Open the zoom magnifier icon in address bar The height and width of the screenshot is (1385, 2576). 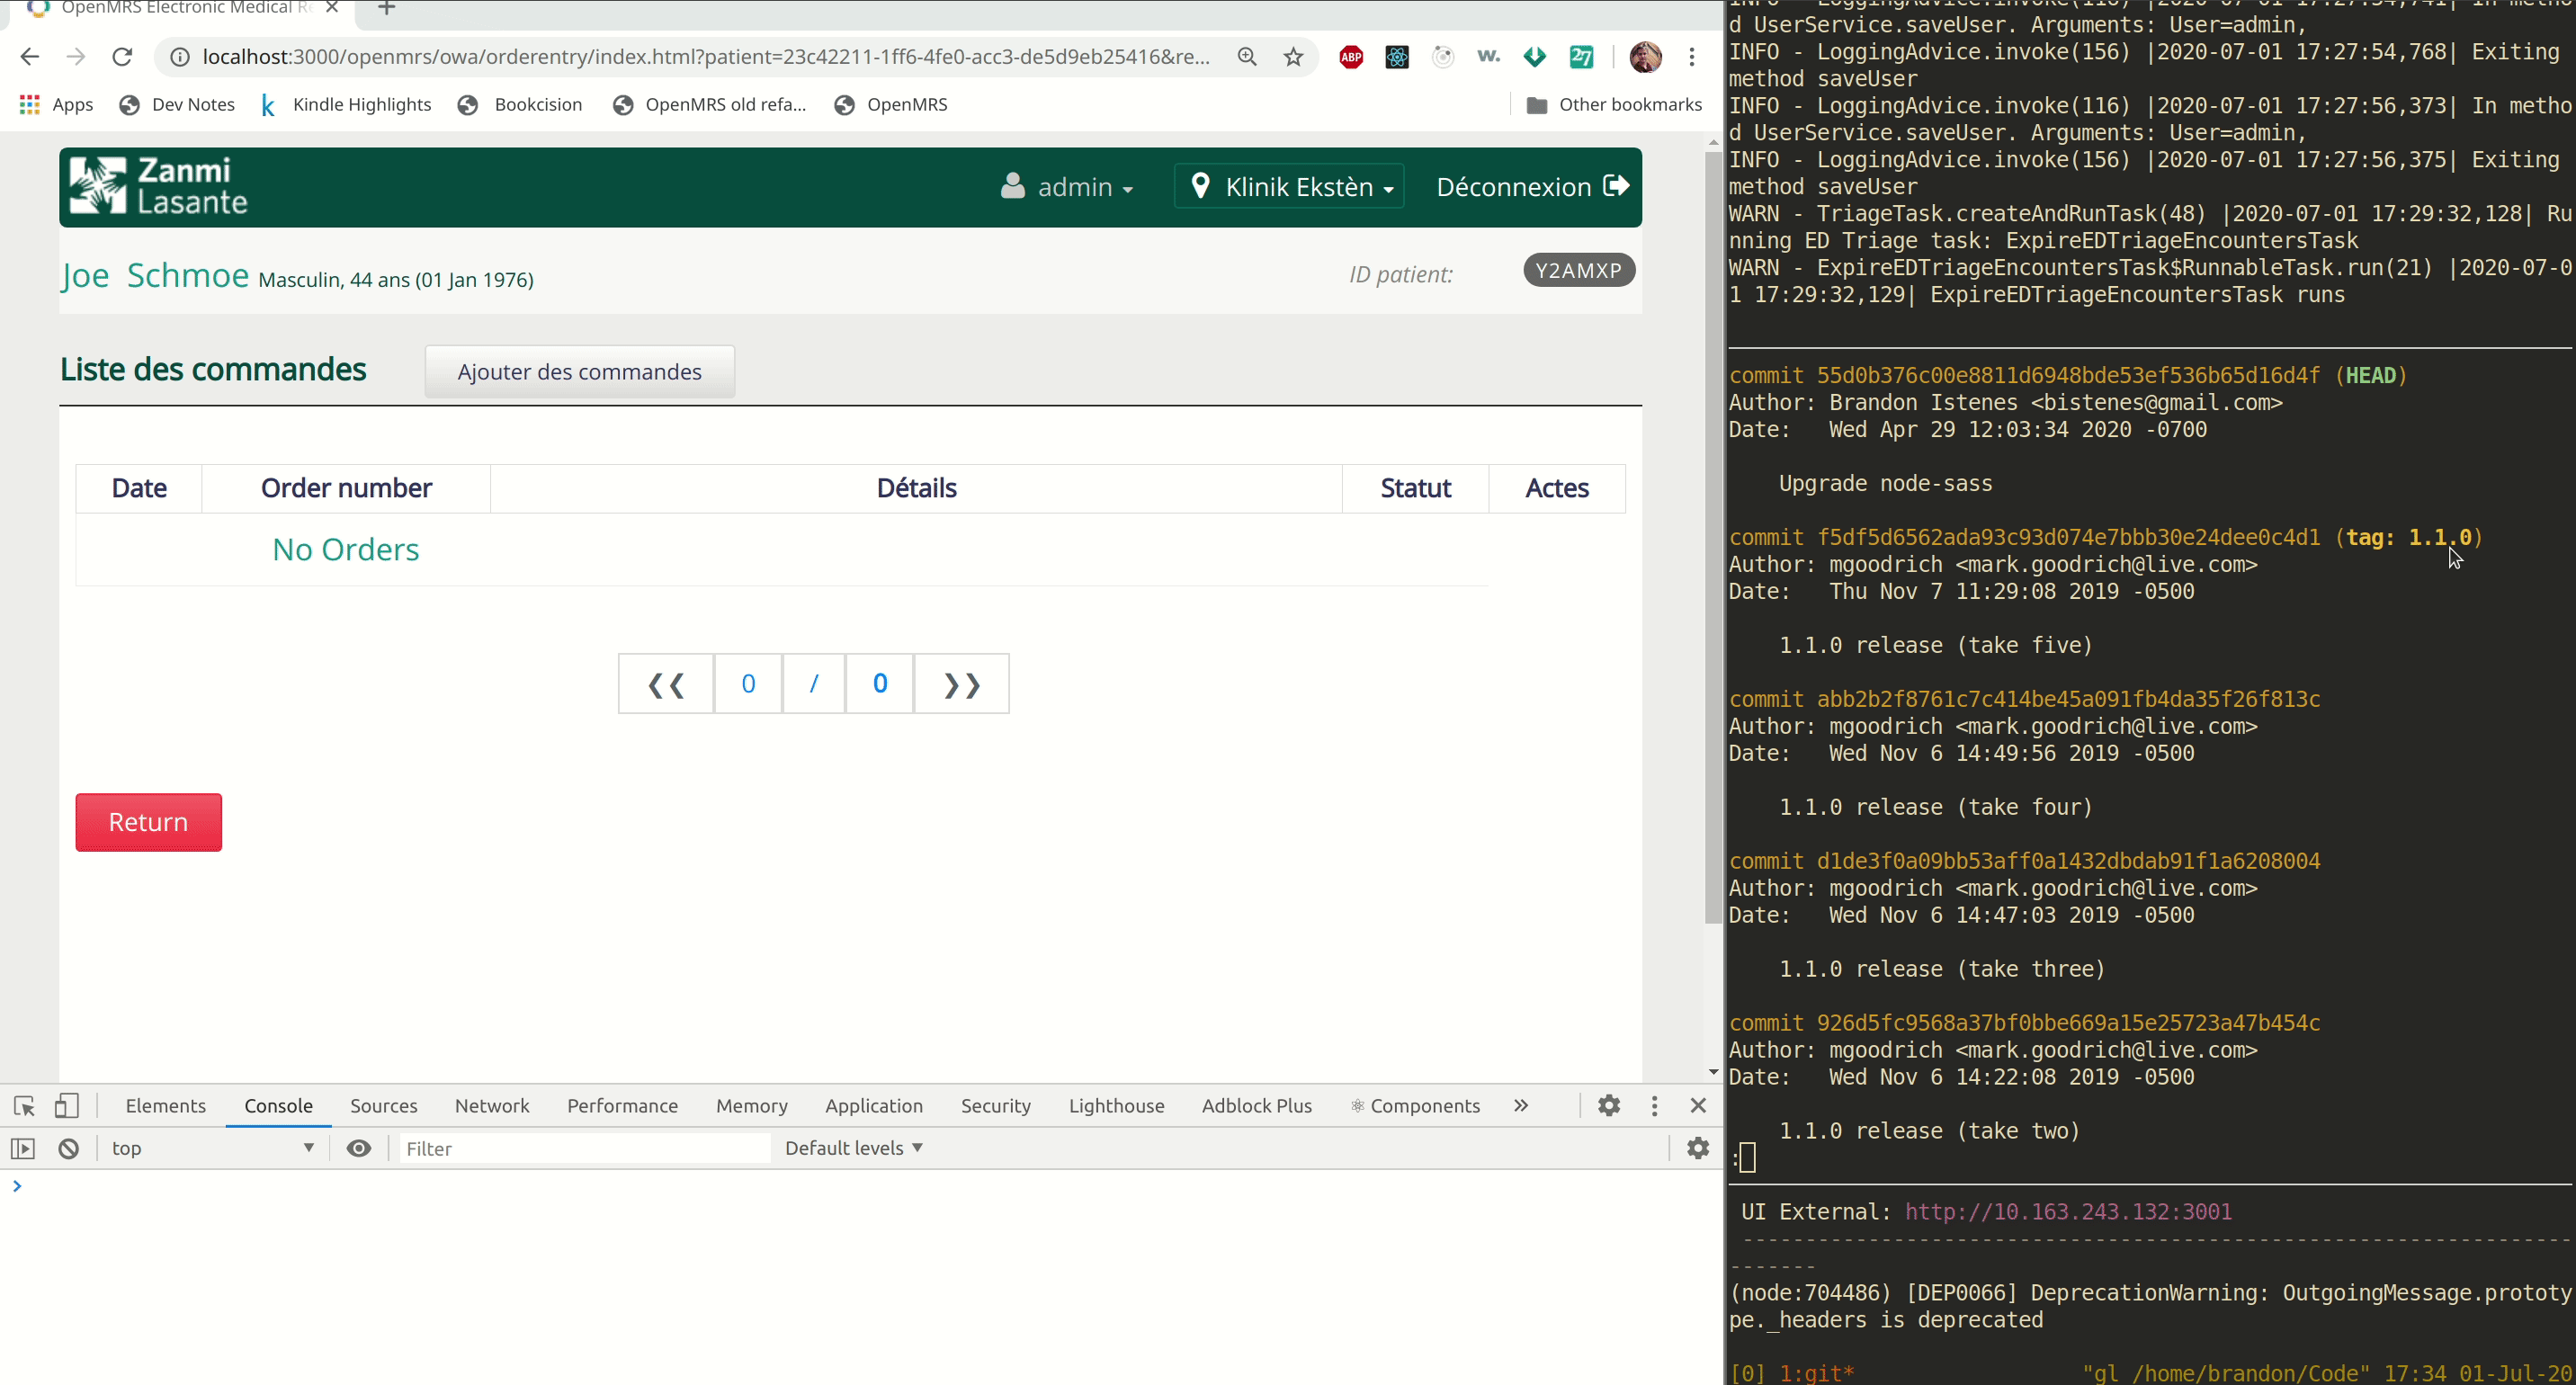click(1247, 57)
